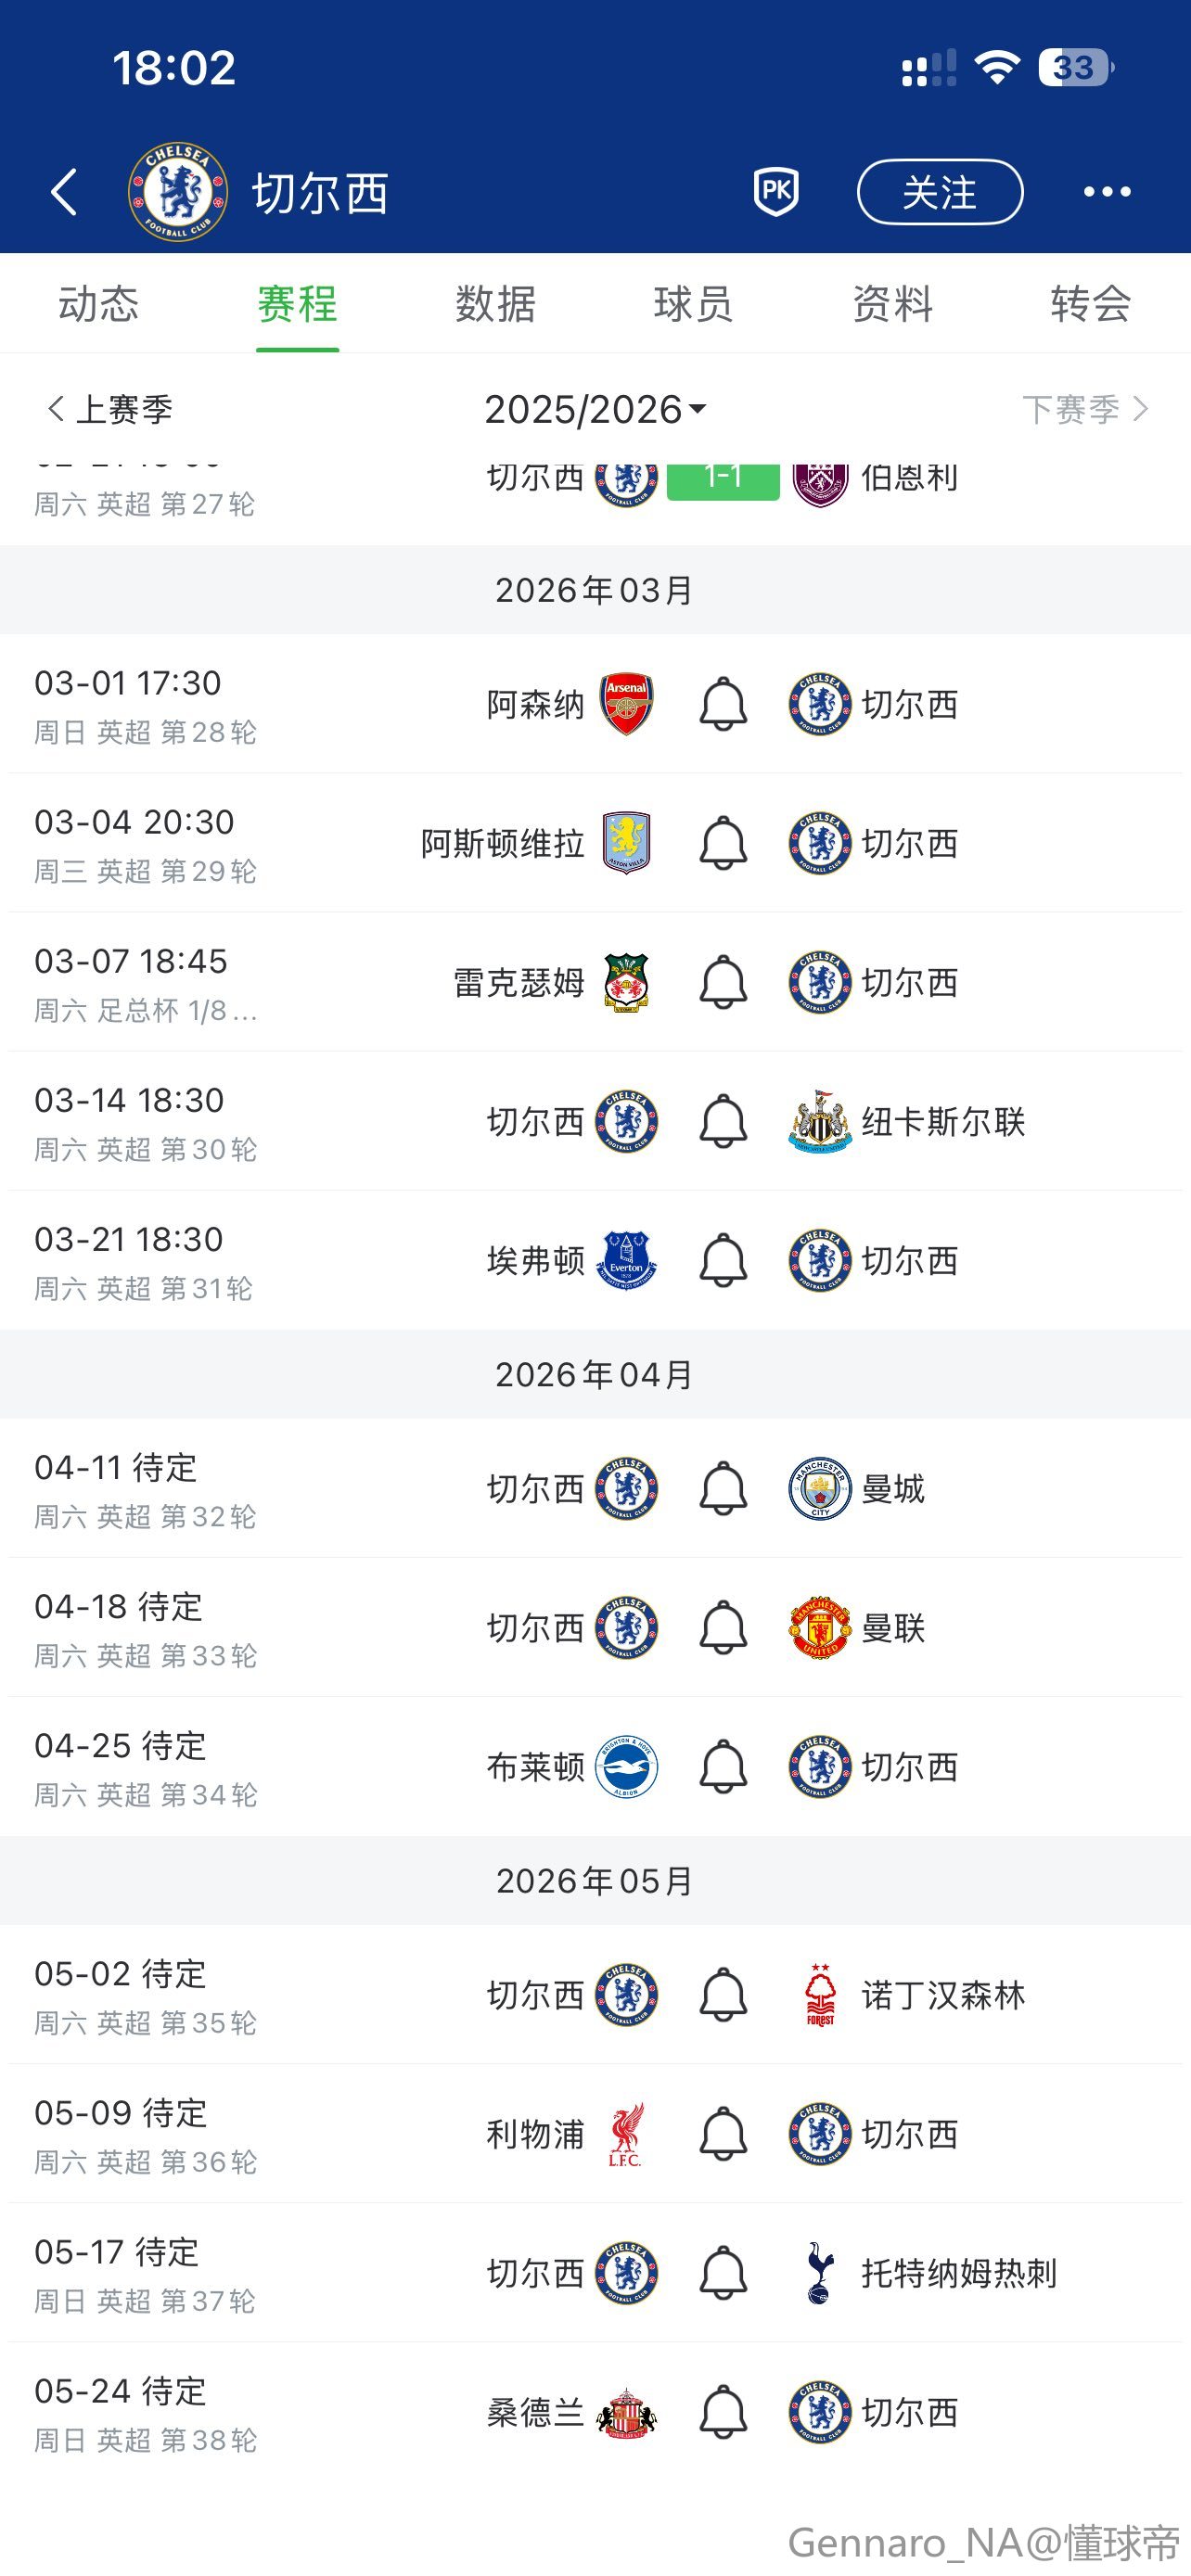Open the 转会 transfers tab
The image size is (1191, 2576).
[x=1090, y=304]
